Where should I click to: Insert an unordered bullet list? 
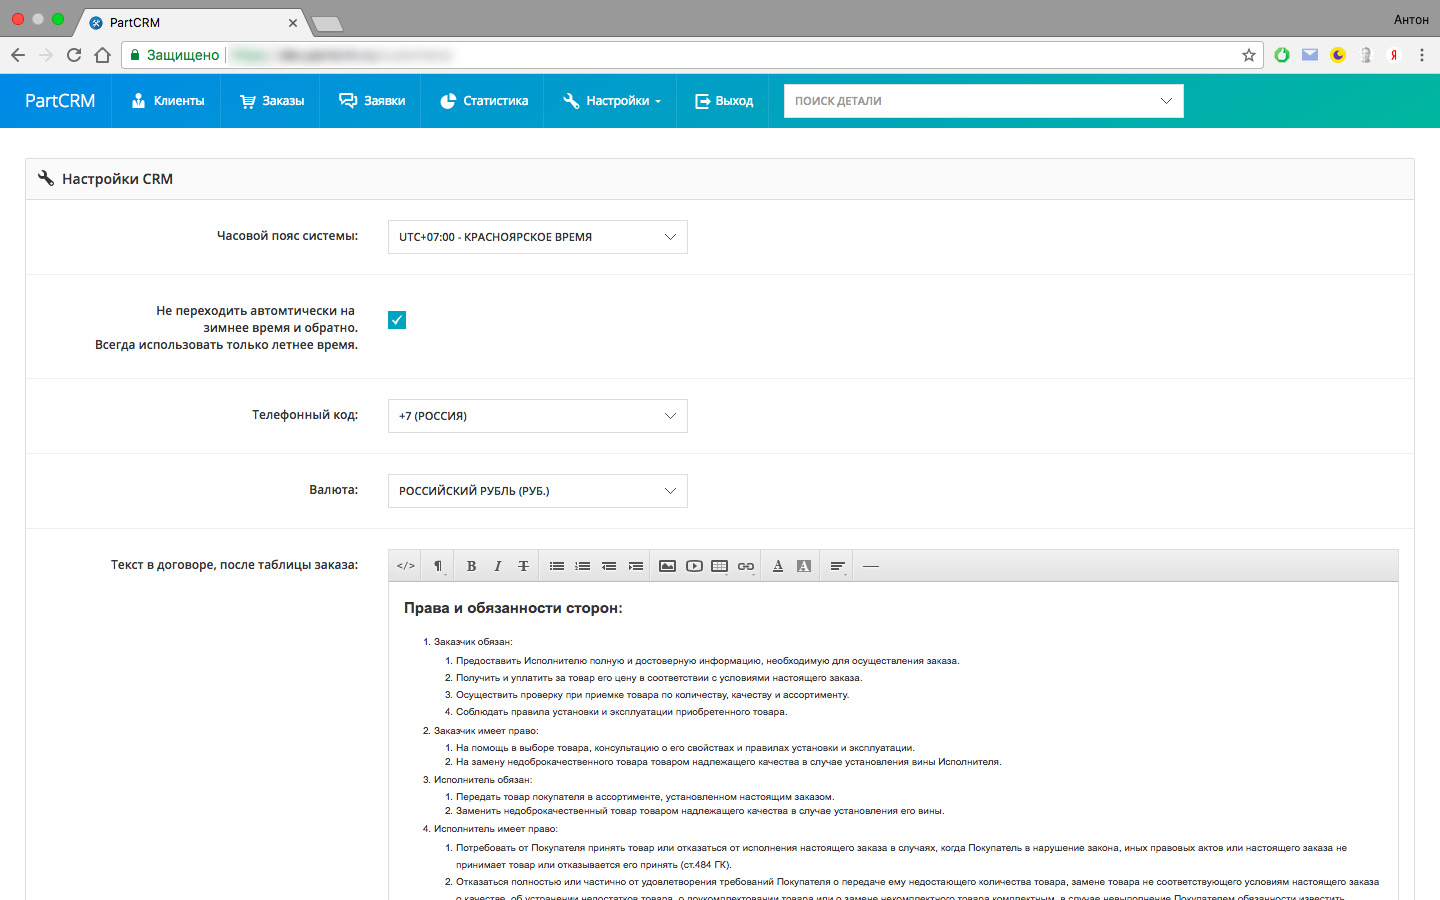click(557, 566)
